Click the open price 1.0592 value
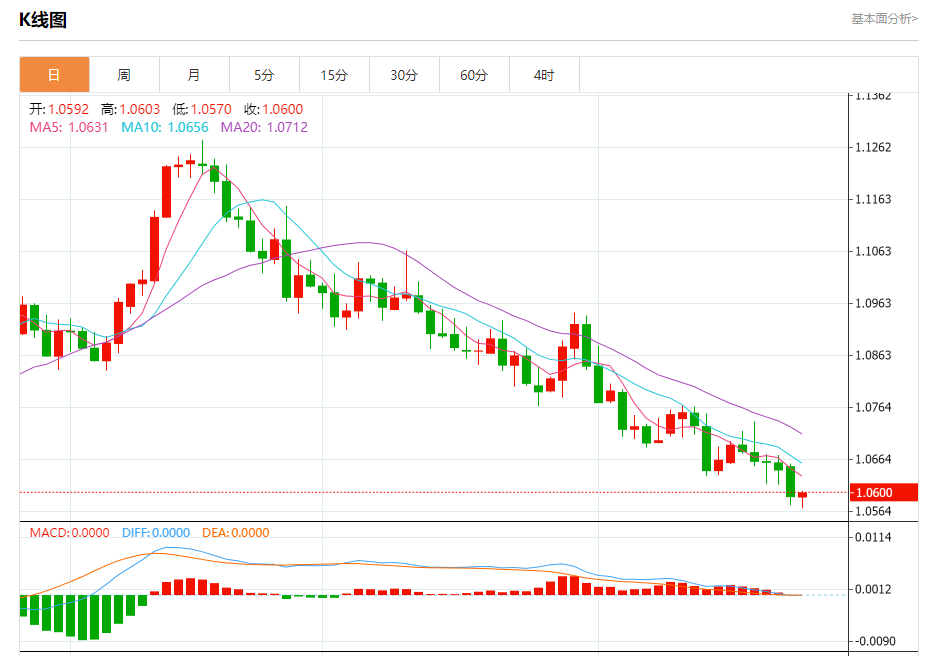This screenshot has width=926, height=656. 69,109
